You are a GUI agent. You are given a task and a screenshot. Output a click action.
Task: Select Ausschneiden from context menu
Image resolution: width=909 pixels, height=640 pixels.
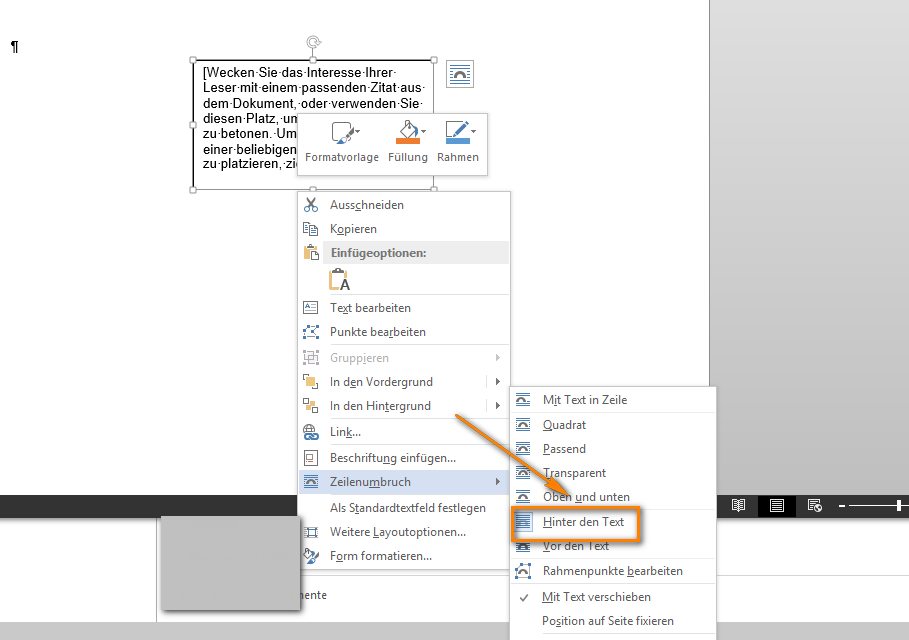tap(366, 205)
